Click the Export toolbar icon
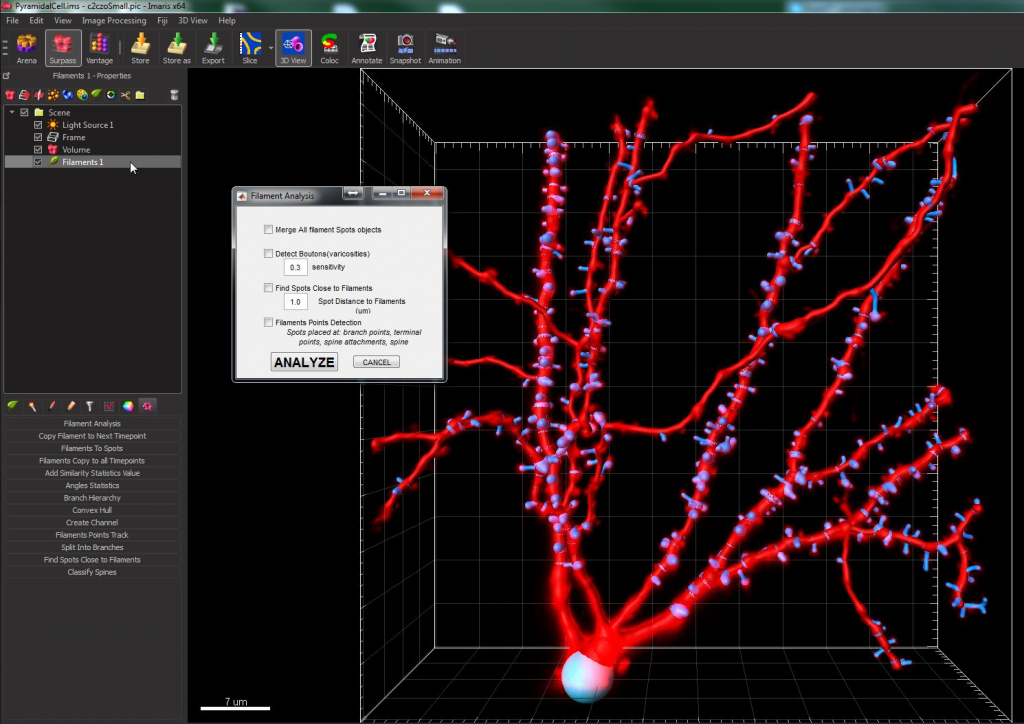This screenshot has width=1024, height=724. click(x=213, y=49)
